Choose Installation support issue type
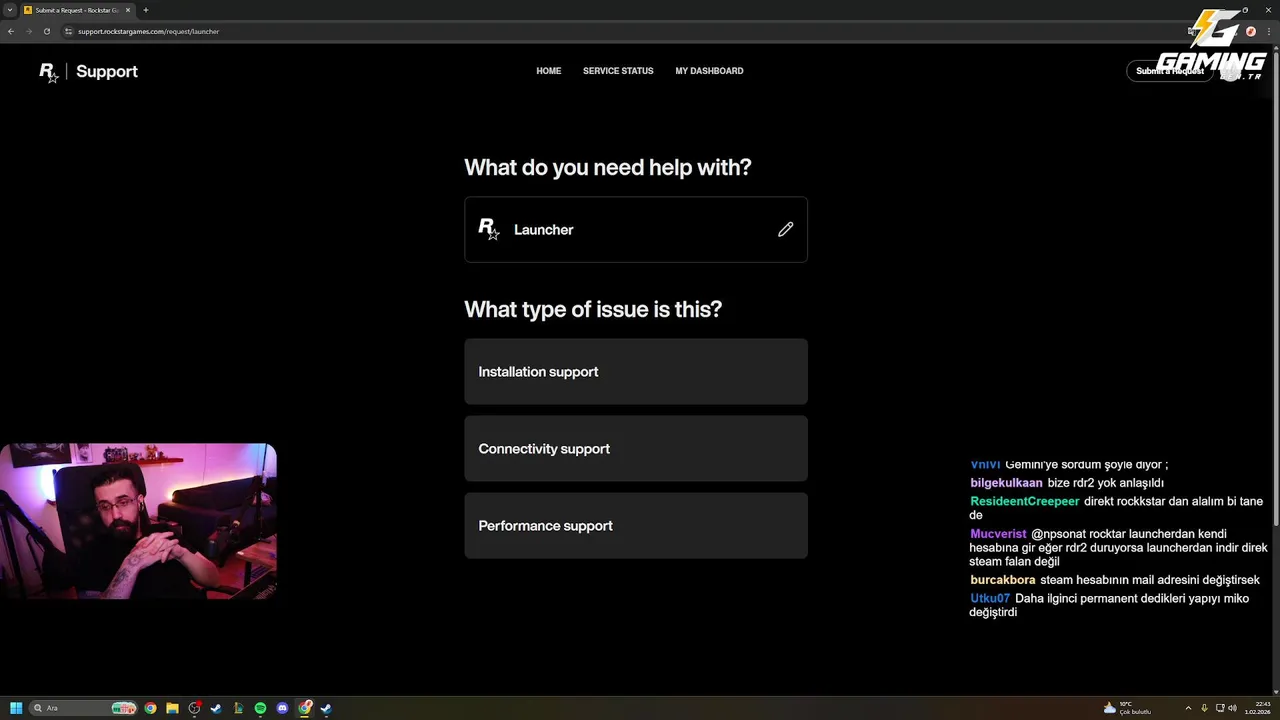 click(x=636, y=371)
